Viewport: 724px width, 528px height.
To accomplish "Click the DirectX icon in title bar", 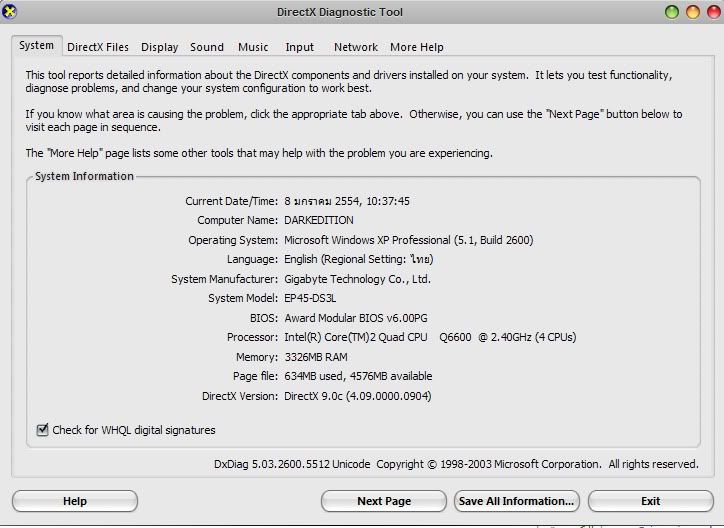I will tap(9, 11).
